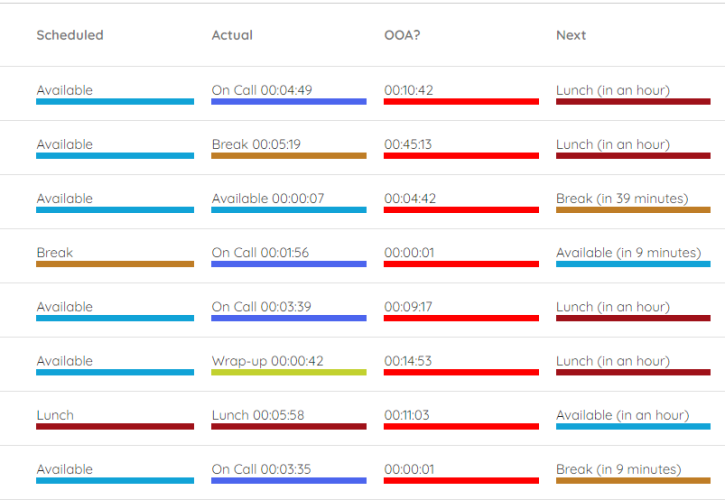Select the On Call 00:04:49 status

[262, 91]
